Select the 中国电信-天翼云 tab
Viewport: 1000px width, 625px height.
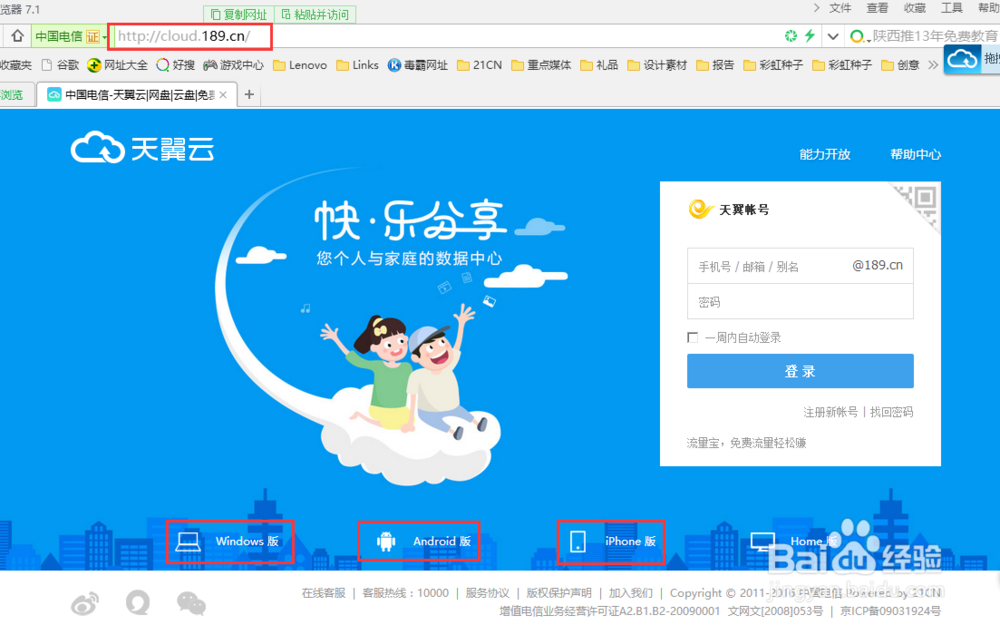[137, 95]
